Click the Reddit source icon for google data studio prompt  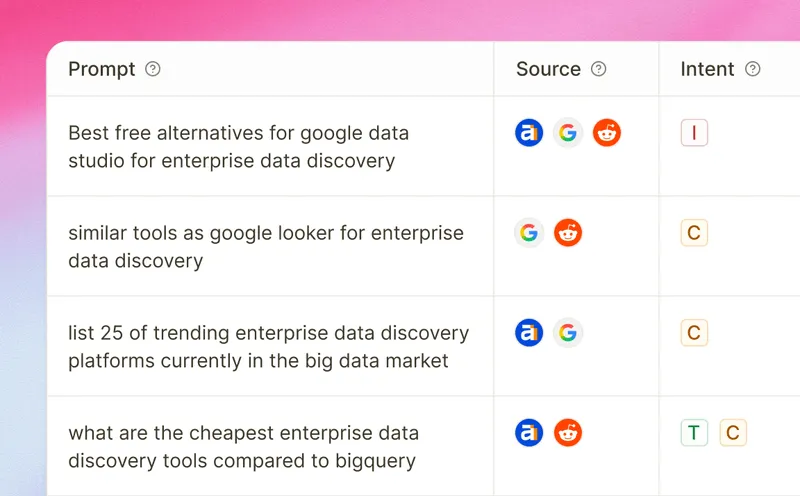point(607,133)
